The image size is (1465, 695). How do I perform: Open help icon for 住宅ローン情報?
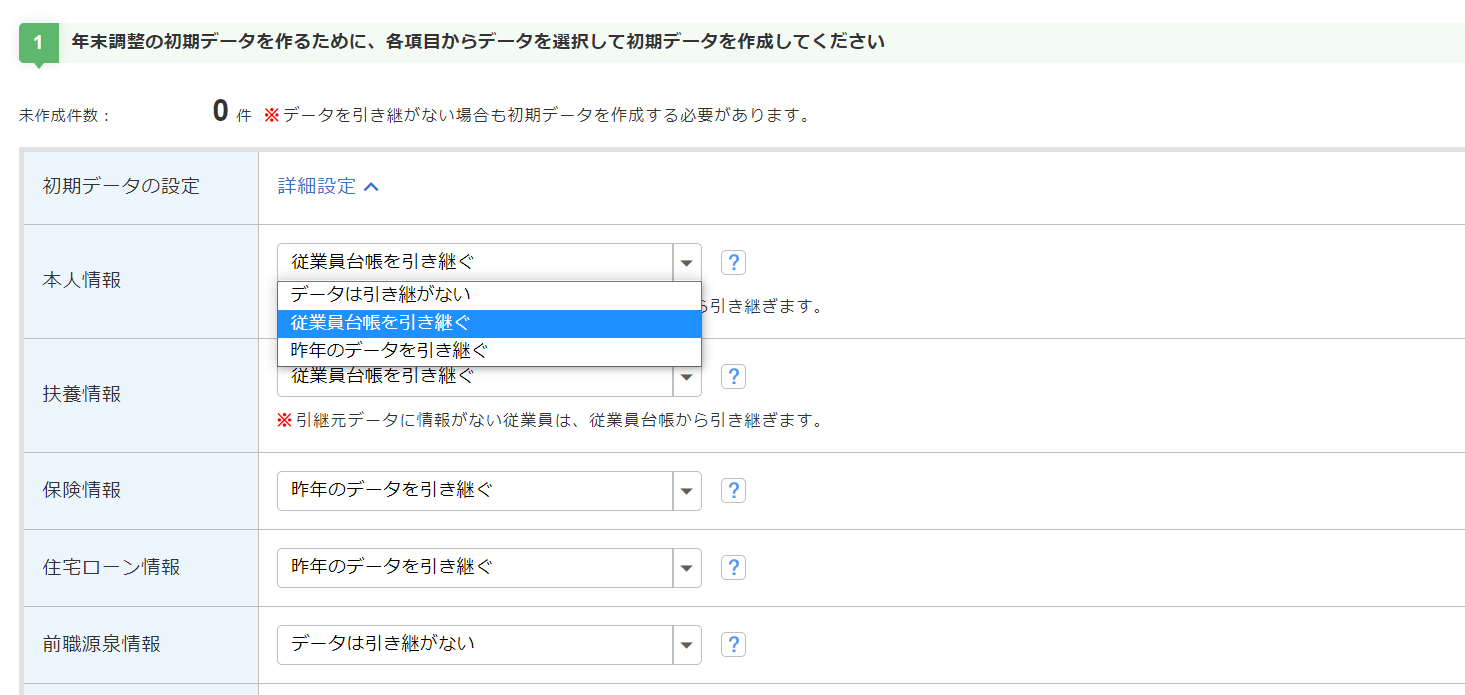click(733, 568)
